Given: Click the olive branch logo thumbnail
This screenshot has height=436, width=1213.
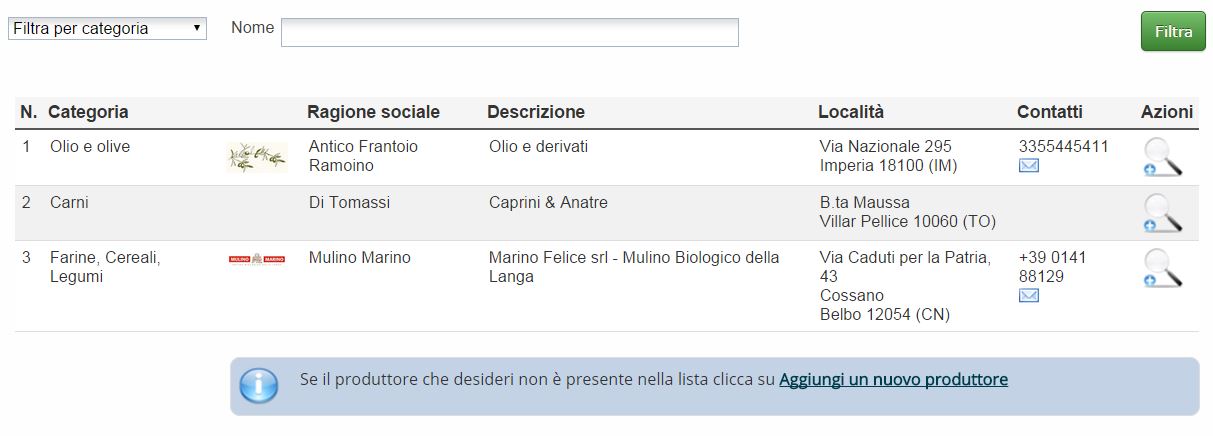Looking at the screenshot, I should coord(257,157).
